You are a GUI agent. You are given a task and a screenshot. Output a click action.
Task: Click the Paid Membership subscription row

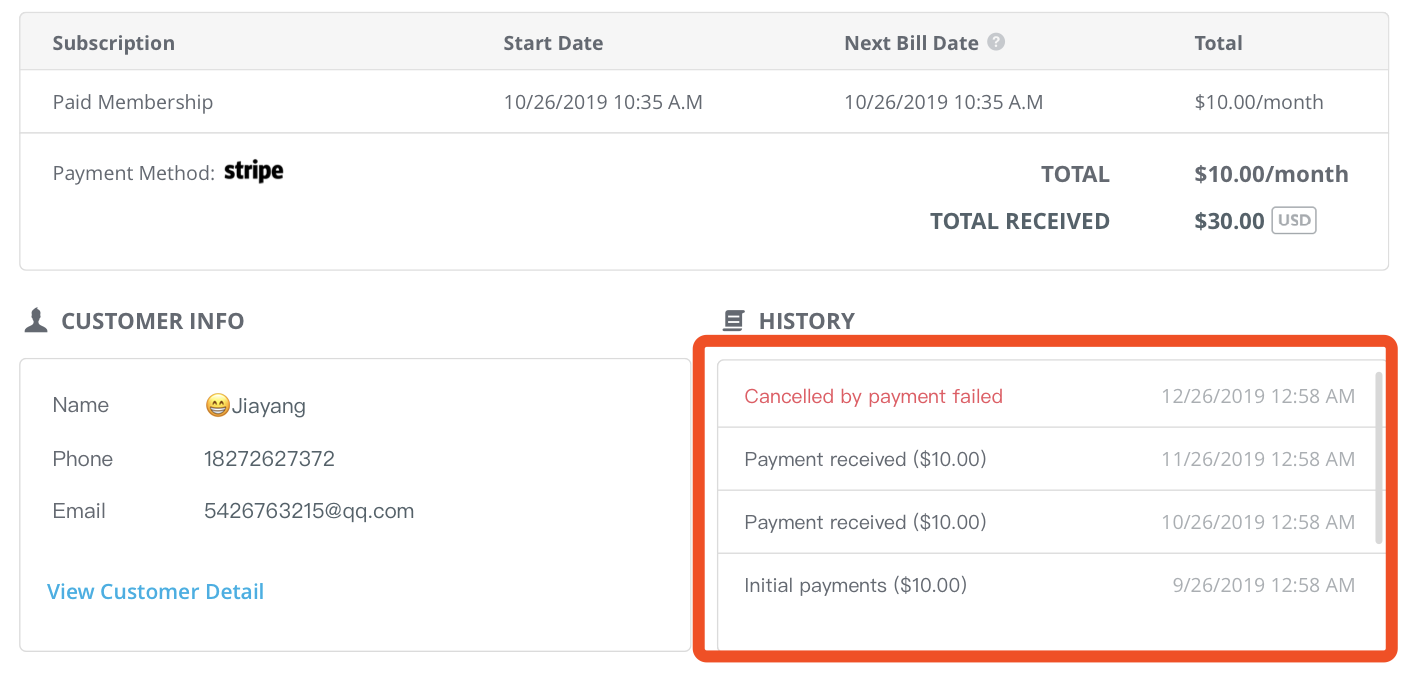pos(704,101)
